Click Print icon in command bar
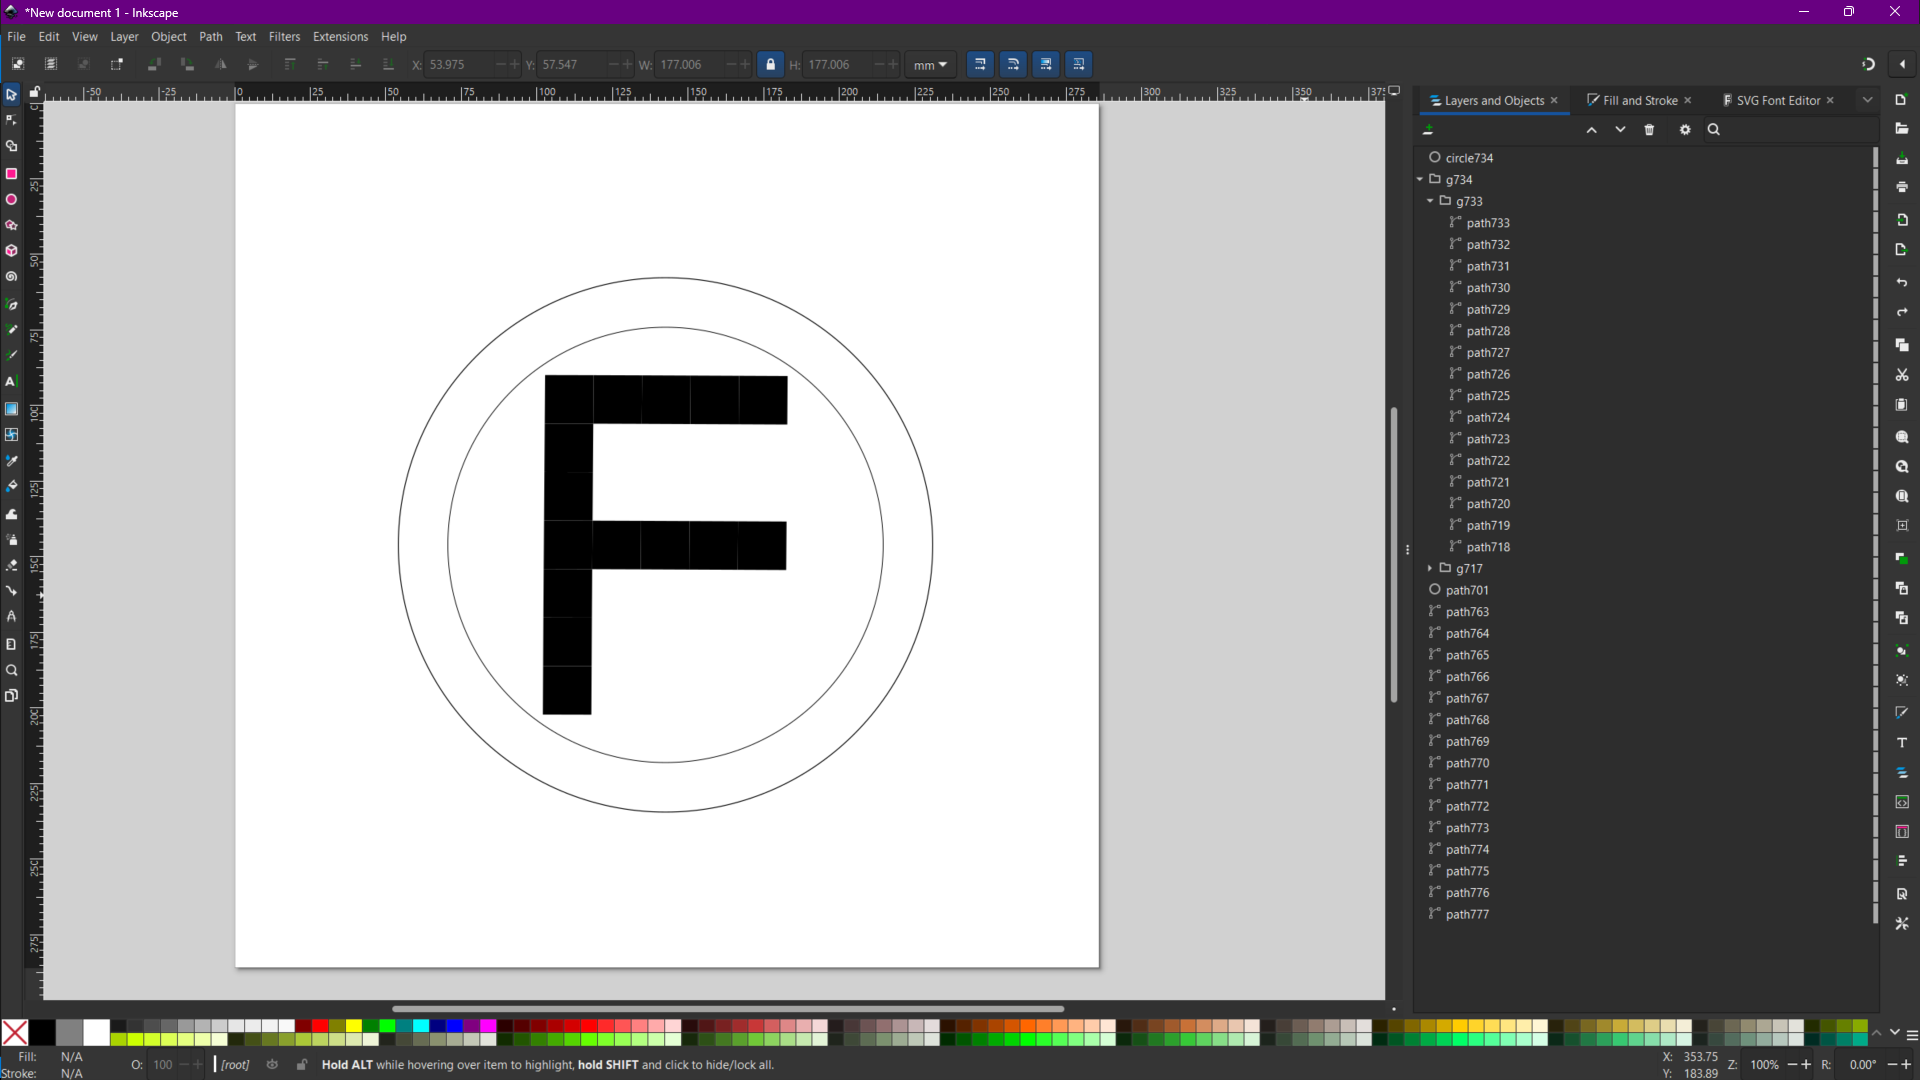 [x=1902, y=187]
